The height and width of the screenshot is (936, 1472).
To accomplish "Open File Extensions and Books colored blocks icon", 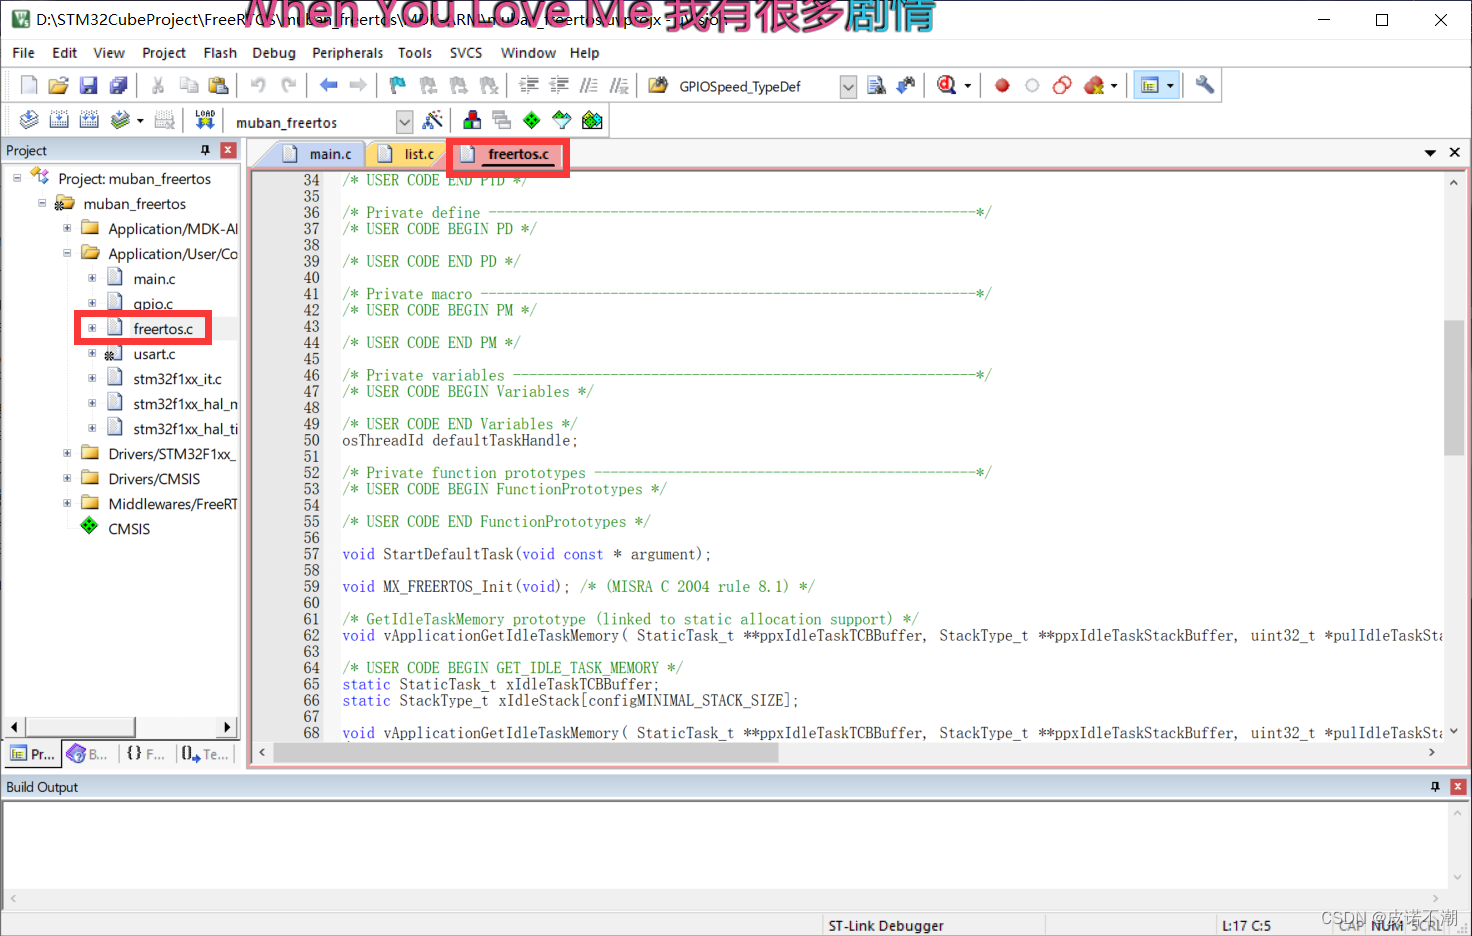I will 472,121.
